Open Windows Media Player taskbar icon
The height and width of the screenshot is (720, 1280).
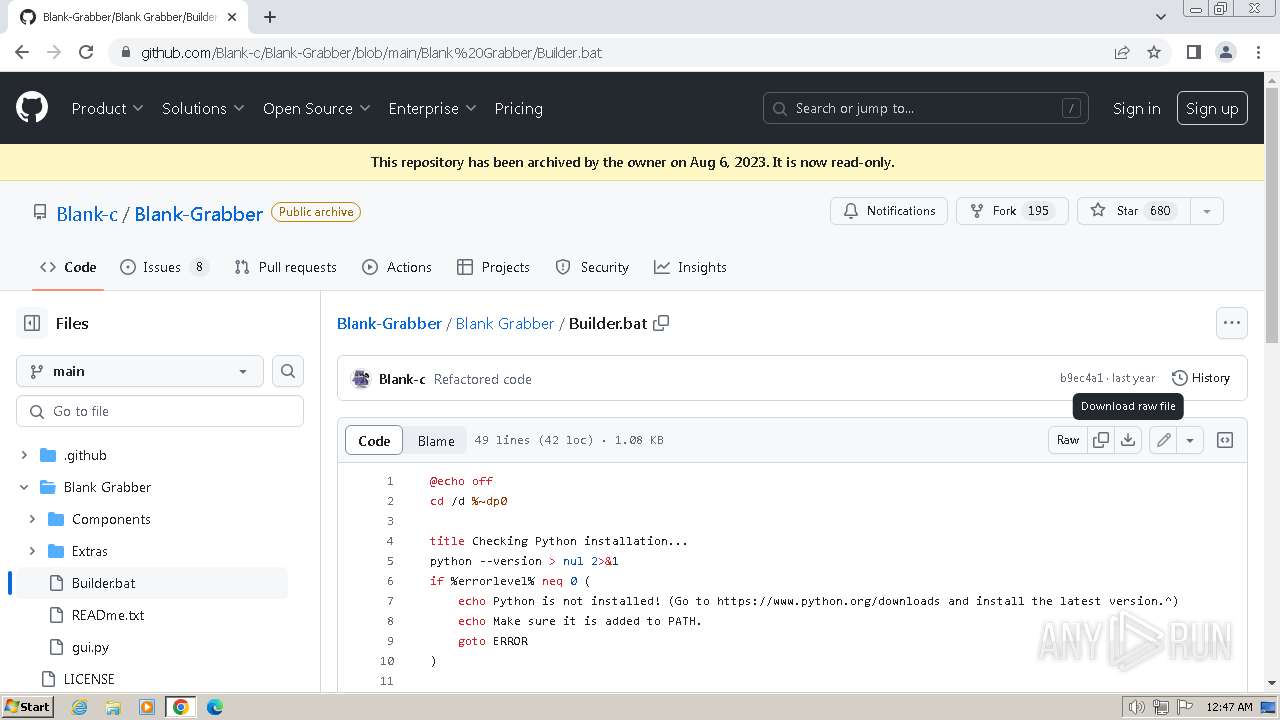pyautogui.click(x=147, y=707)
